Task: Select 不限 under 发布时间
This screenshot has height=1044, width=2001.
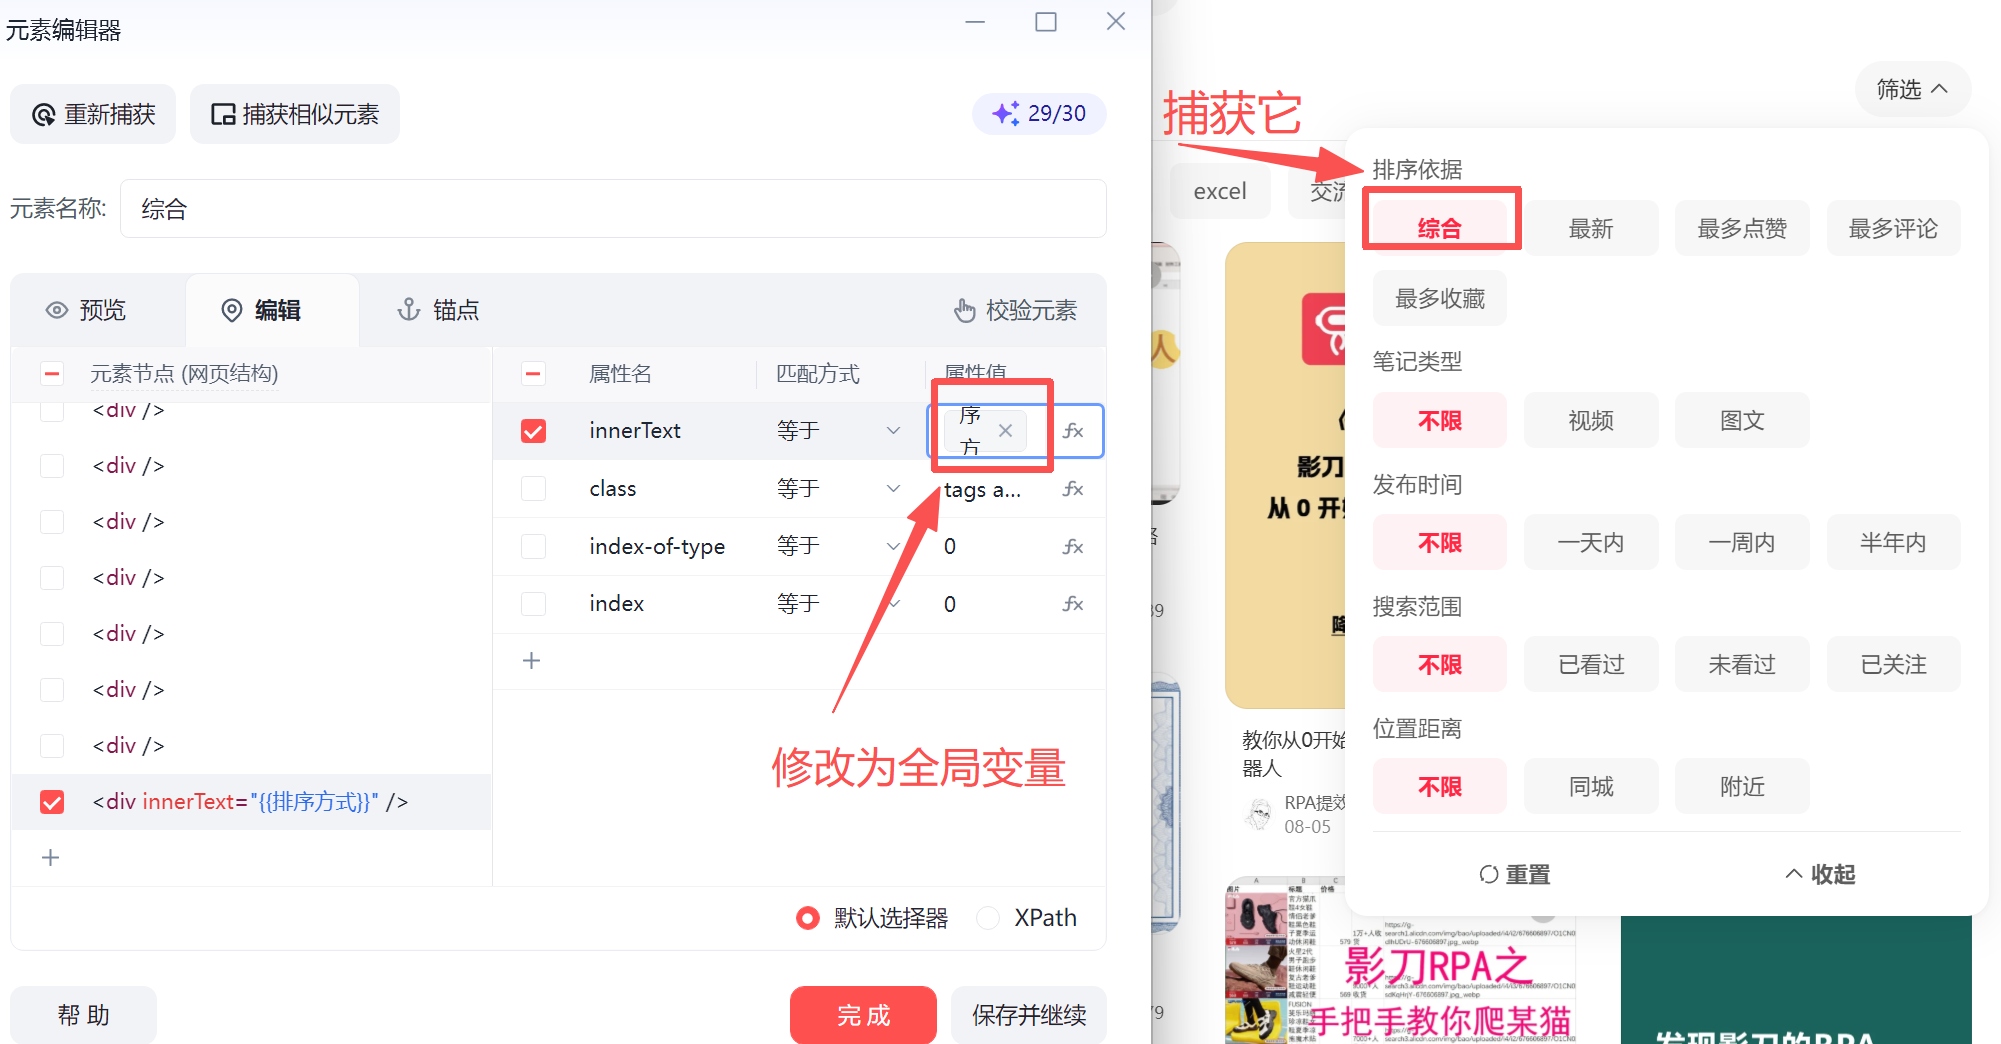Action: click(x=1440, y=542)
